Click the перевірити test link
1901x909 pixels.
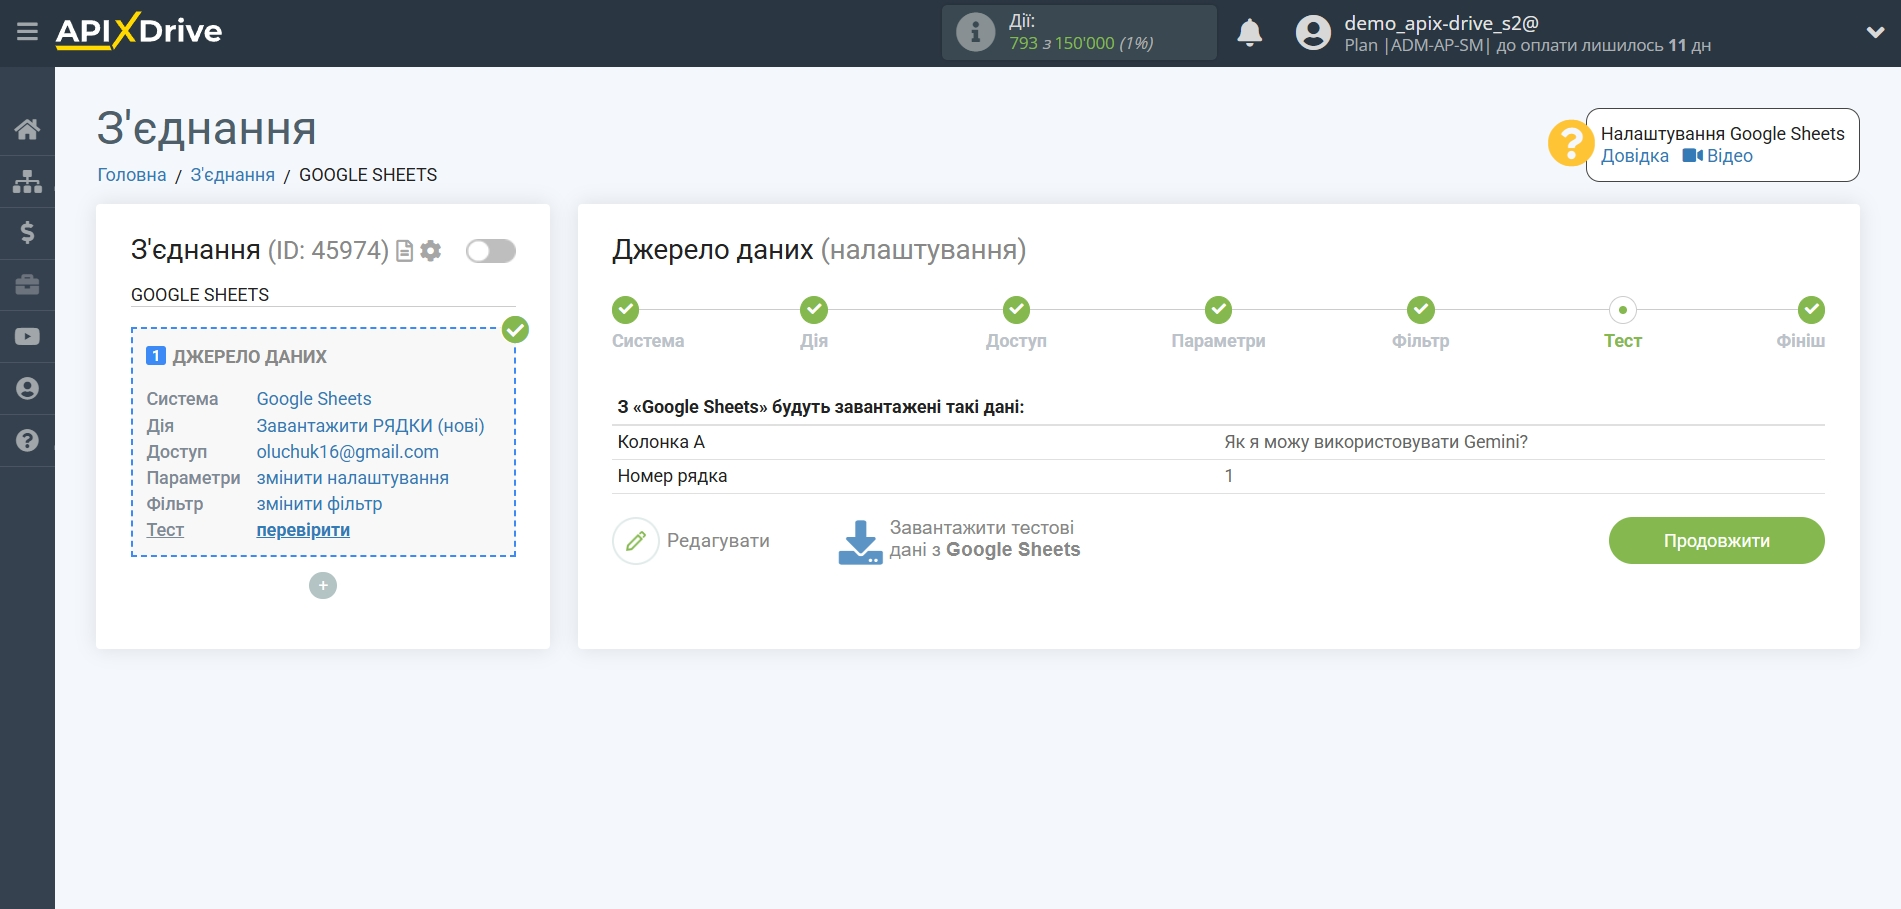click(303, 530)
